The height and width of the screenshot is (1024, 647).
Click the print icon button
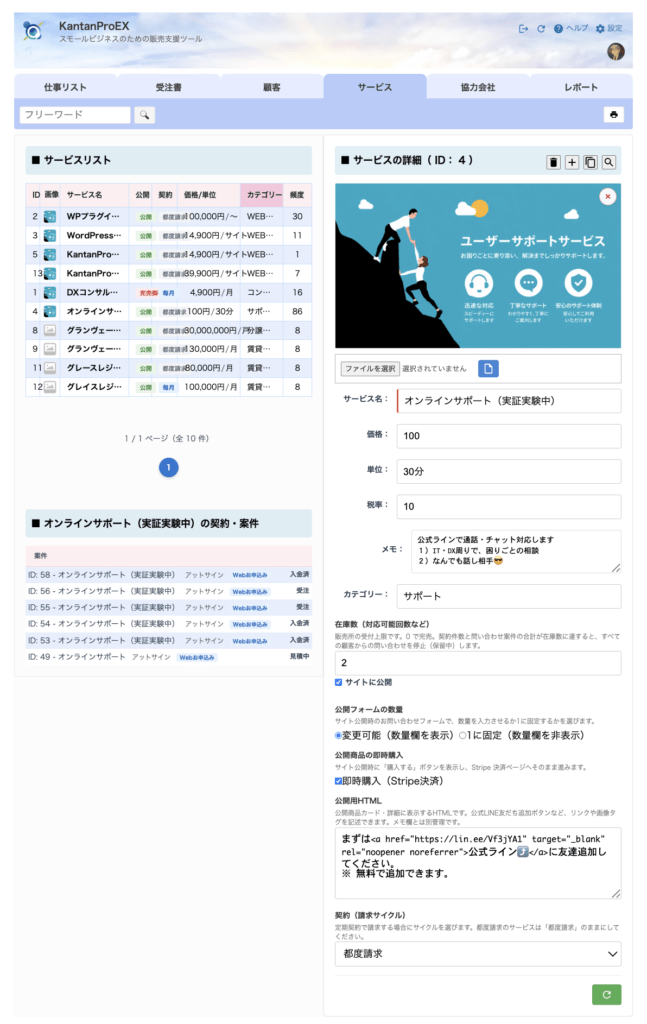click(x=613, y=115)
